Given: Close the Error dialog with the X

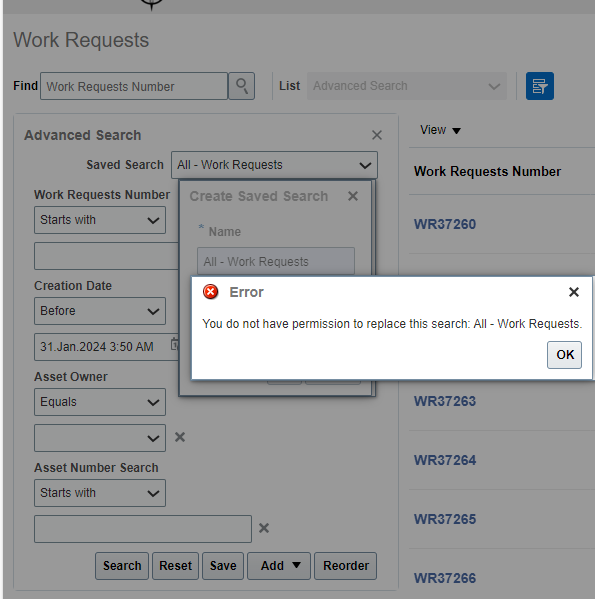Looking at the screenshot, I should (x=574, y=292).
